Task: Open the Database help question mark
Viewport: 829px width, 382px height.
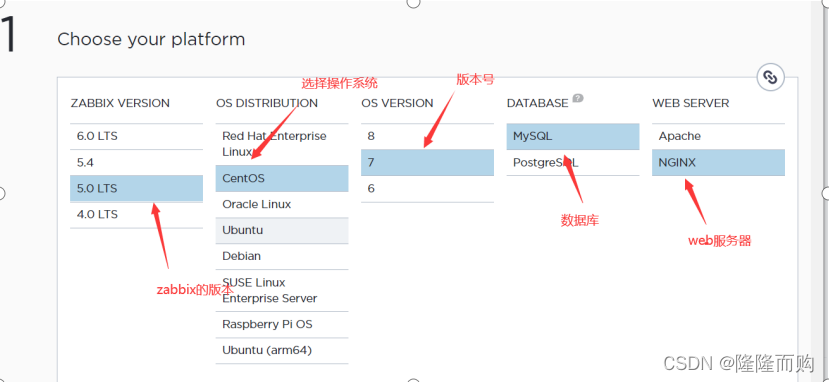Action: 578,98
